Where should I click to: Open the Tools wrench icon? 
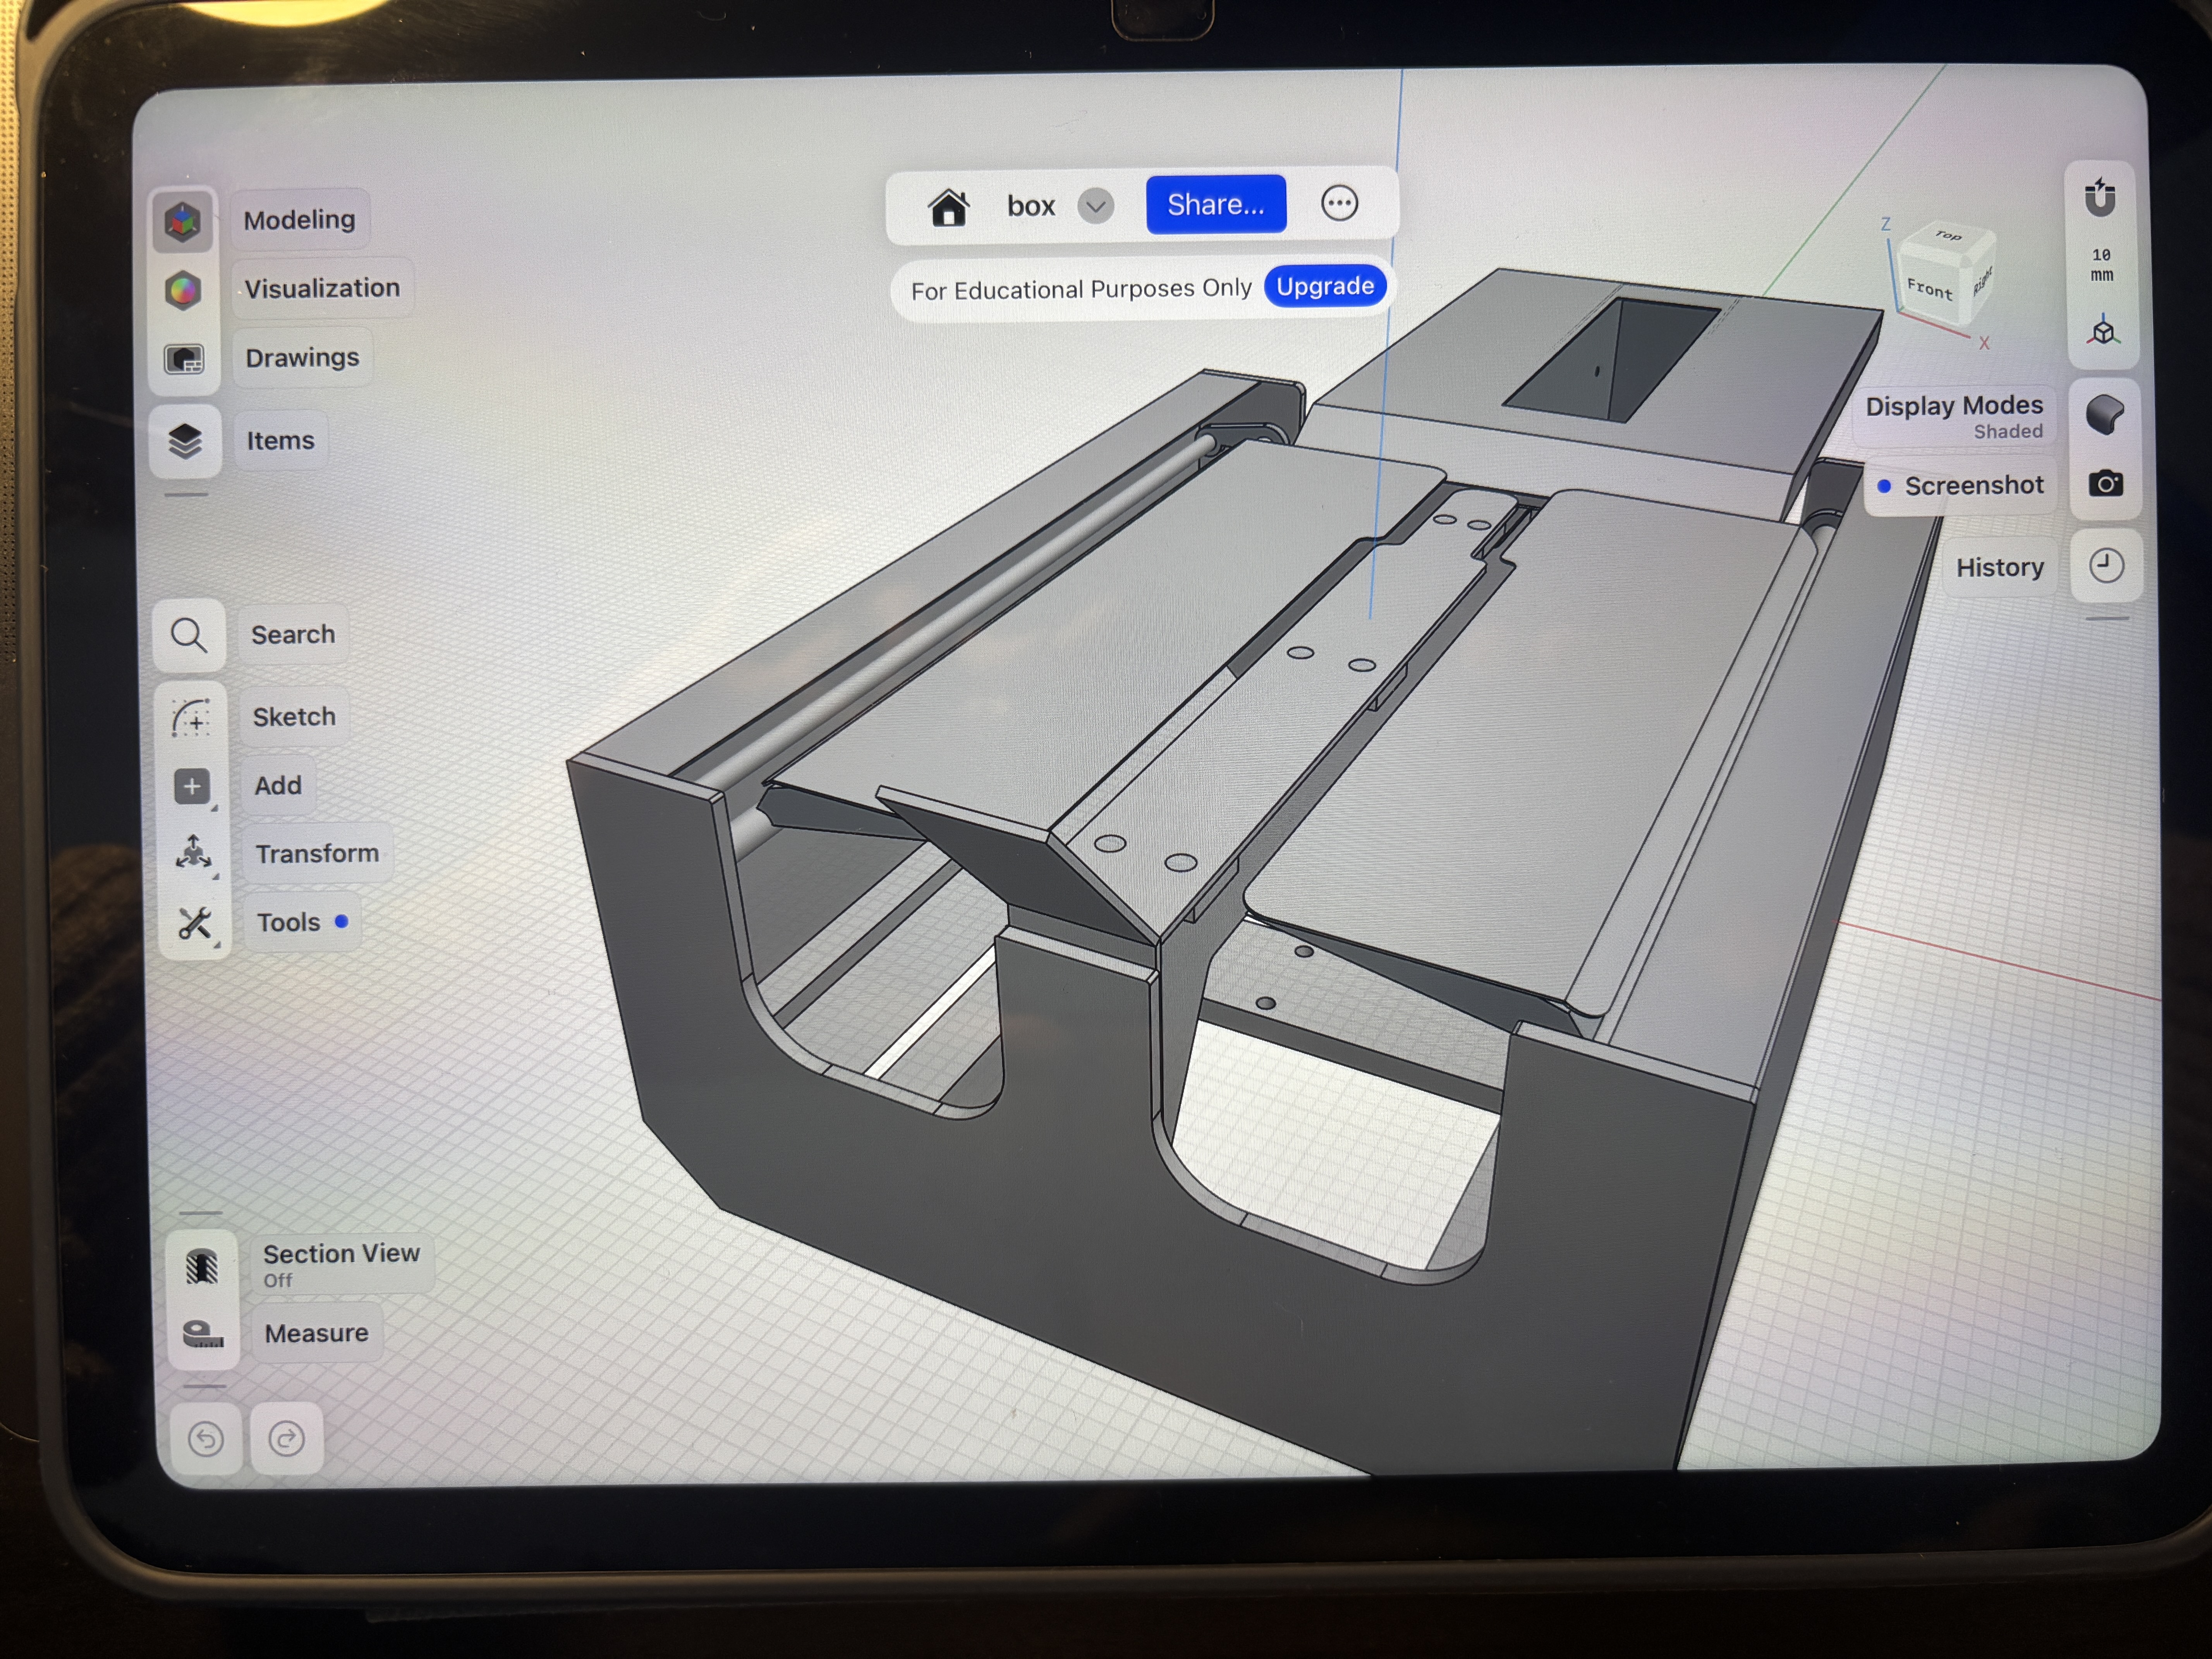click(195, 922)
